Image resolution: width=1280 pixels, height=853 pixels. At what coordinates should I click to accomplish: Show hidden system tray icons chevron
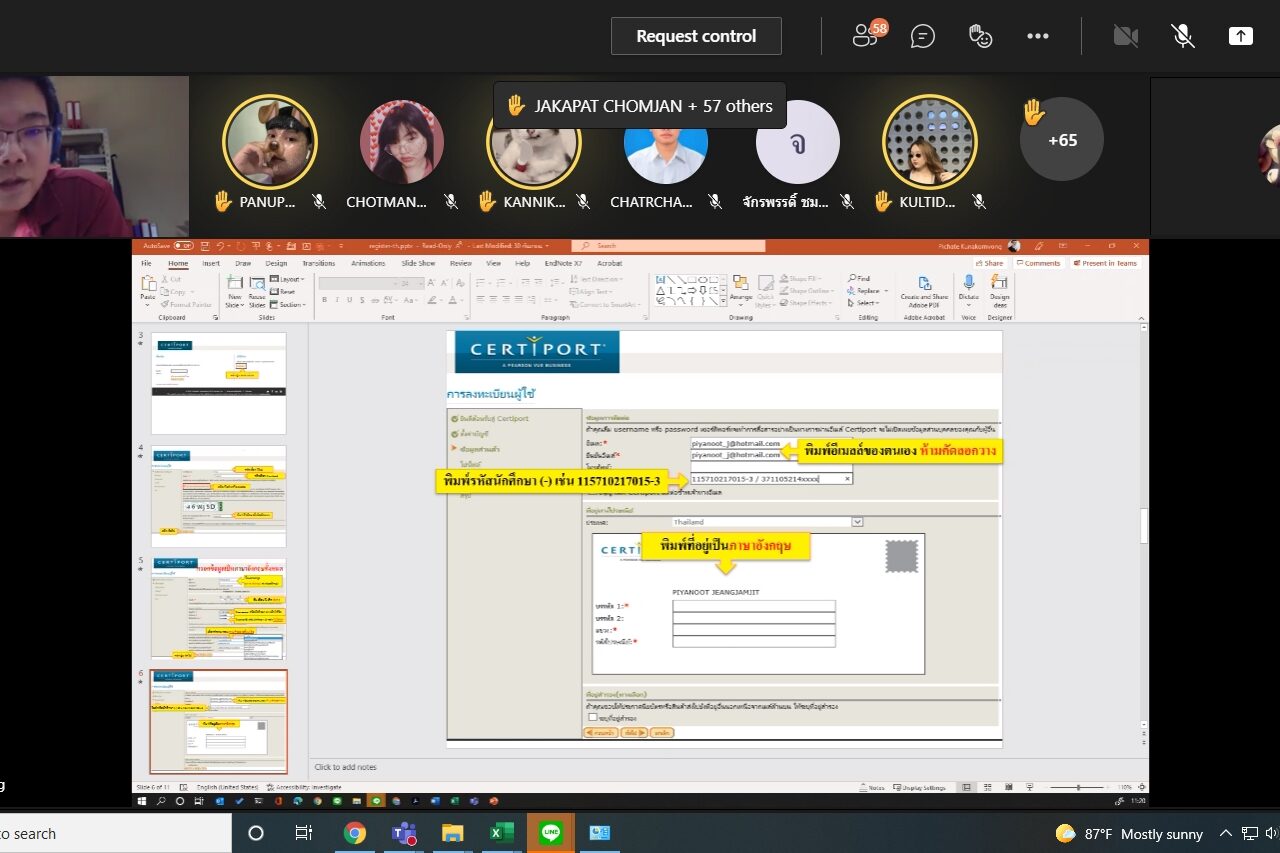(1225, 833)
